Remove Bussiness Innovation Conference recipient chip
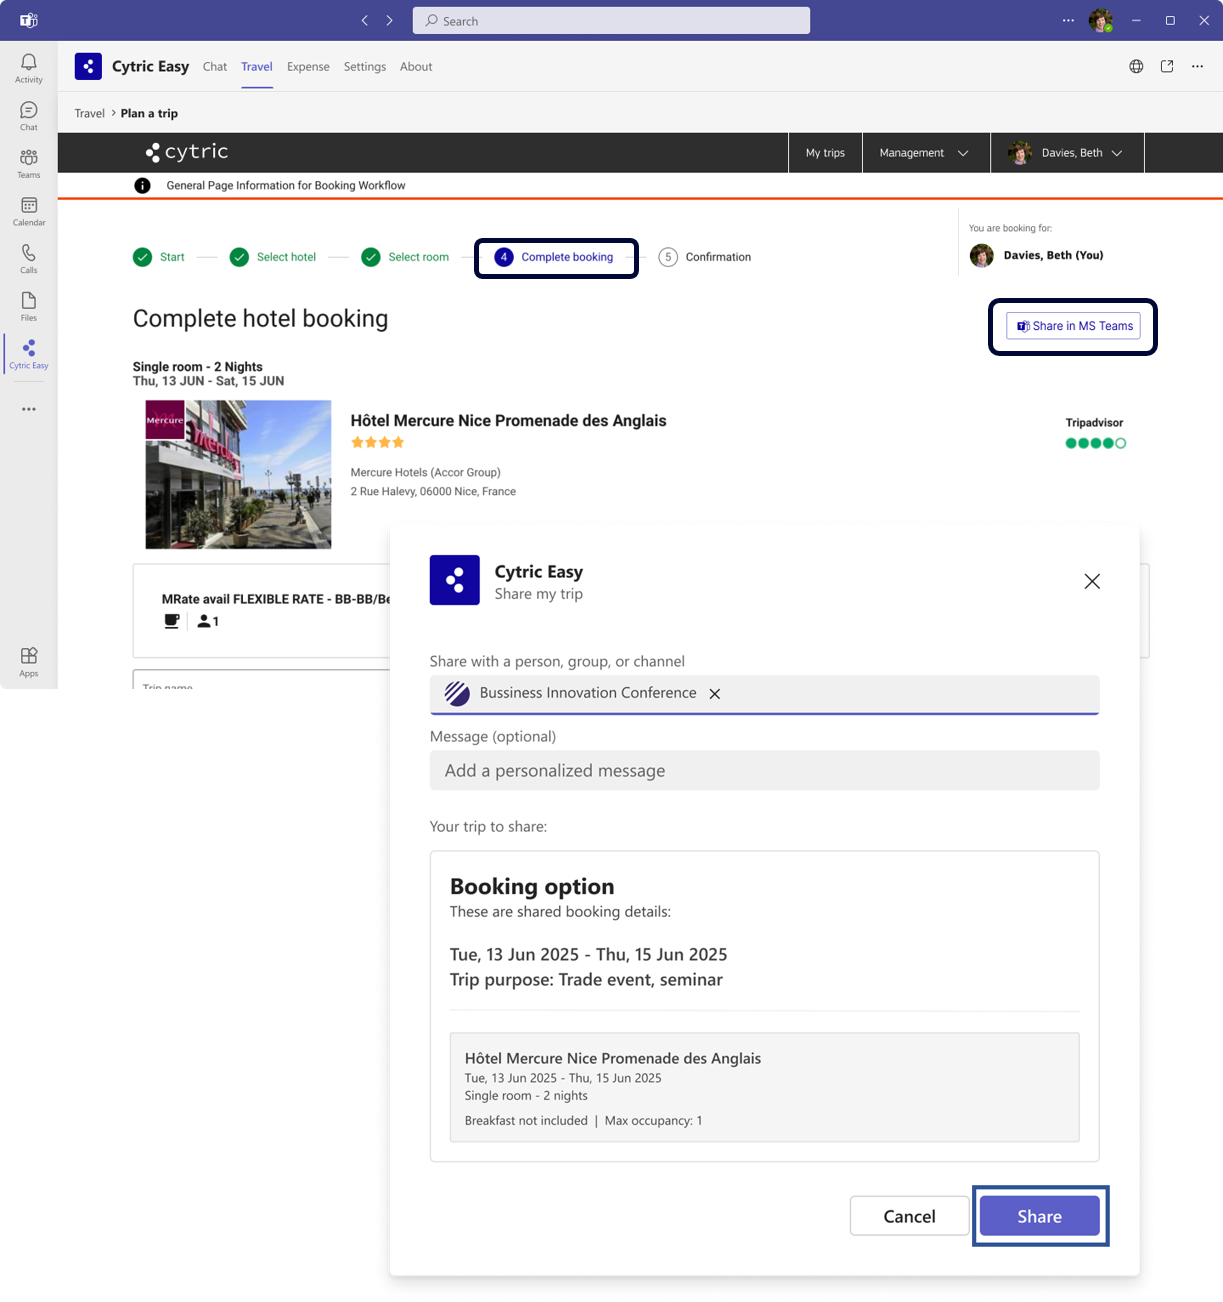This screenshot has height=1302, width=1223. pos(715,694)
